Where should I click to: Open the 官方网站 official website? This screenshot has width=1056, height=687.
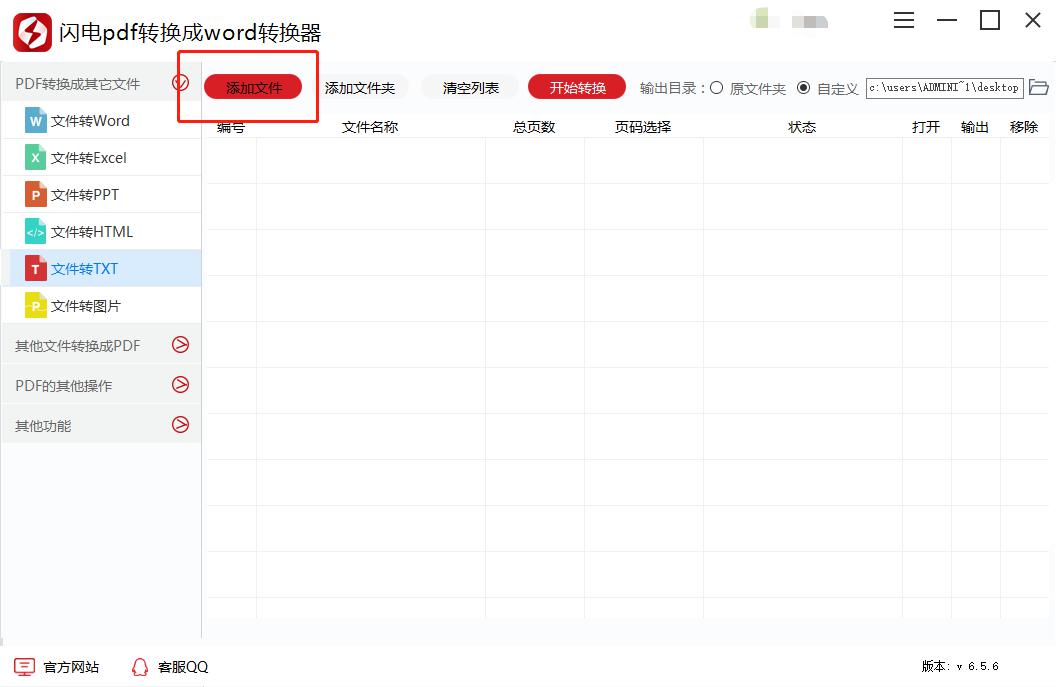[55, 666]
